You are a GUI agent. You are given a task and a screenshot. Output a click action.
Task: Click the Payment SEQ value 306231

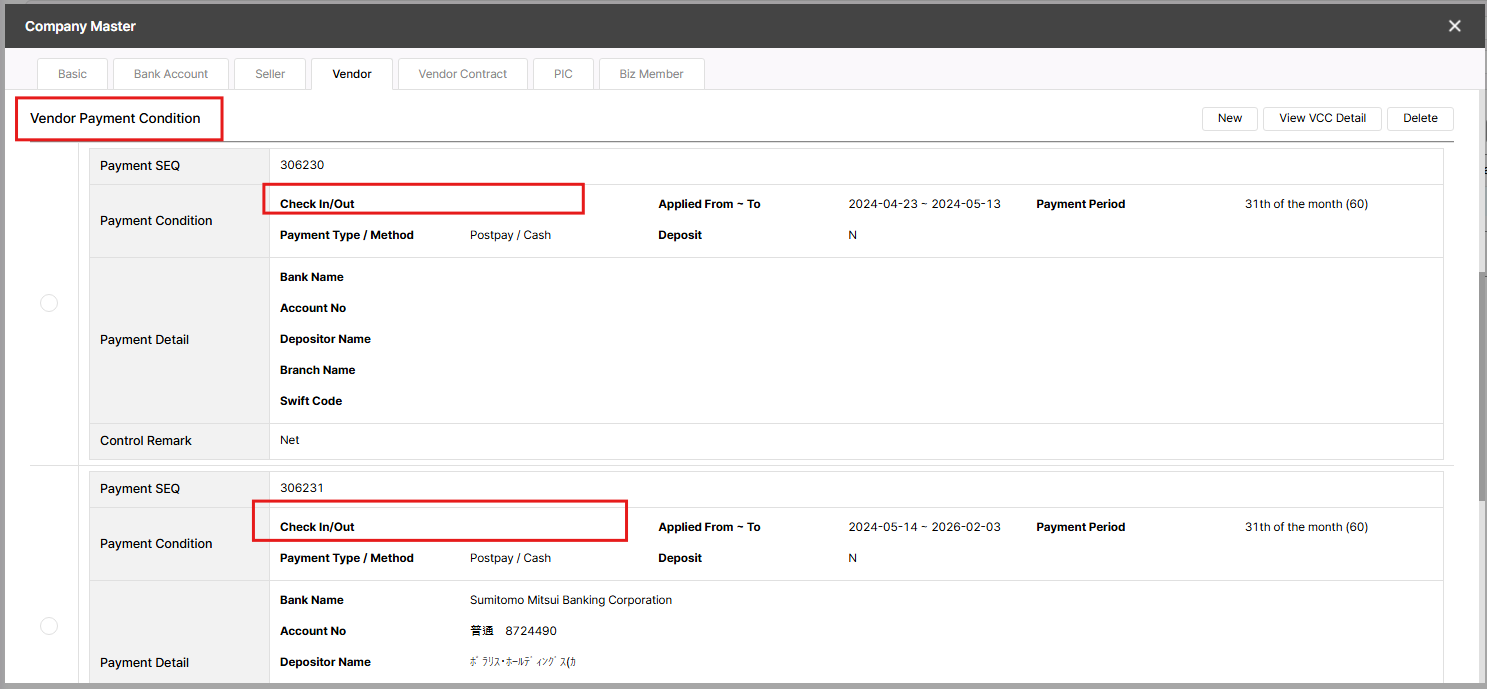[302, 489]
